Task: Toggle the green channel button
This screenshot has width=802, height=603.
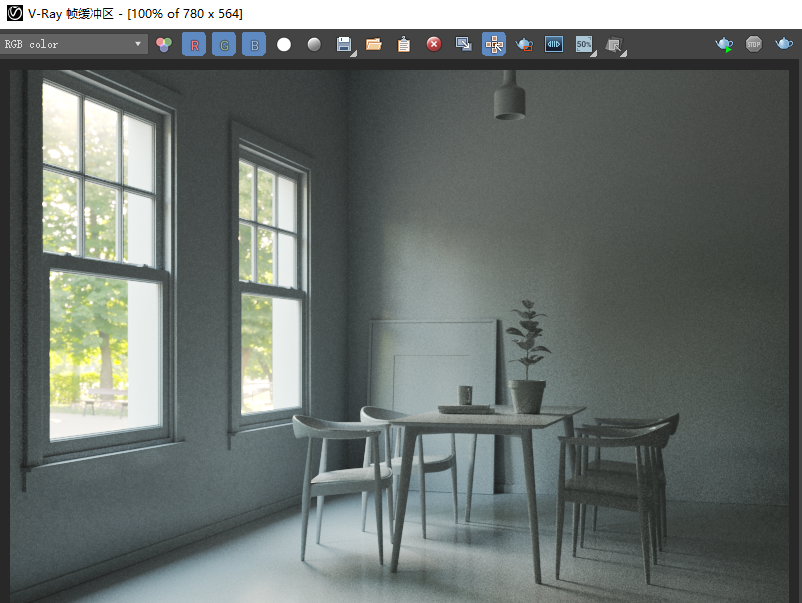Action: 224,44
